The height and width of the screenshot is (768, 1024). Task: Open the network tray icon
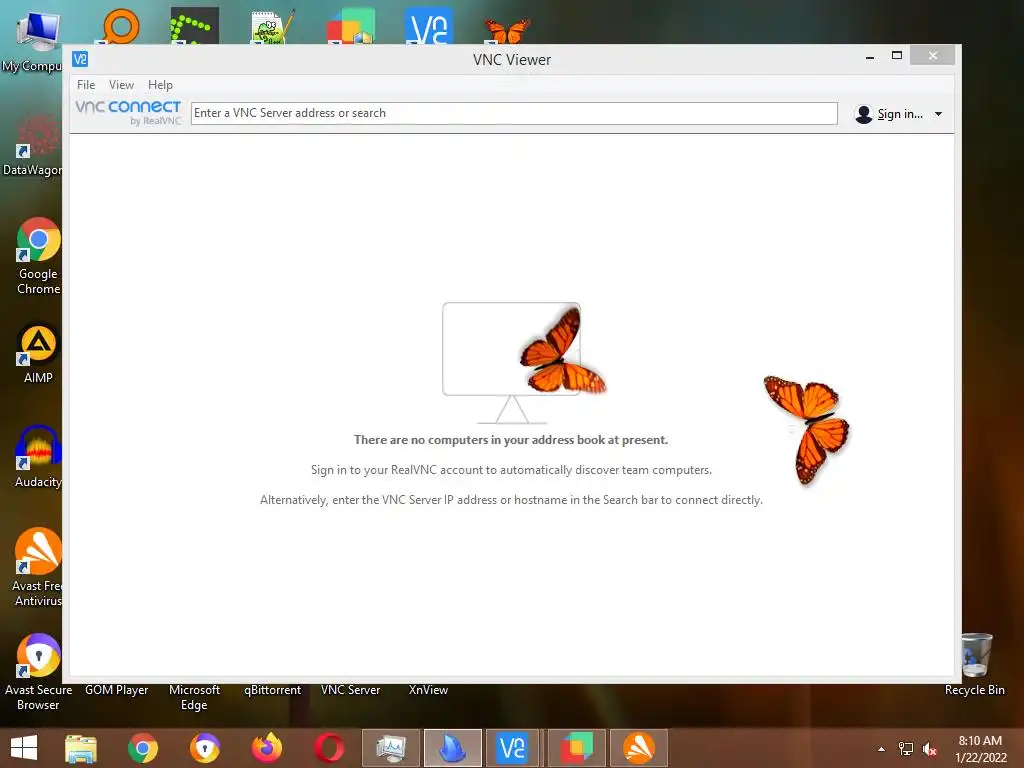coord(906,749)
